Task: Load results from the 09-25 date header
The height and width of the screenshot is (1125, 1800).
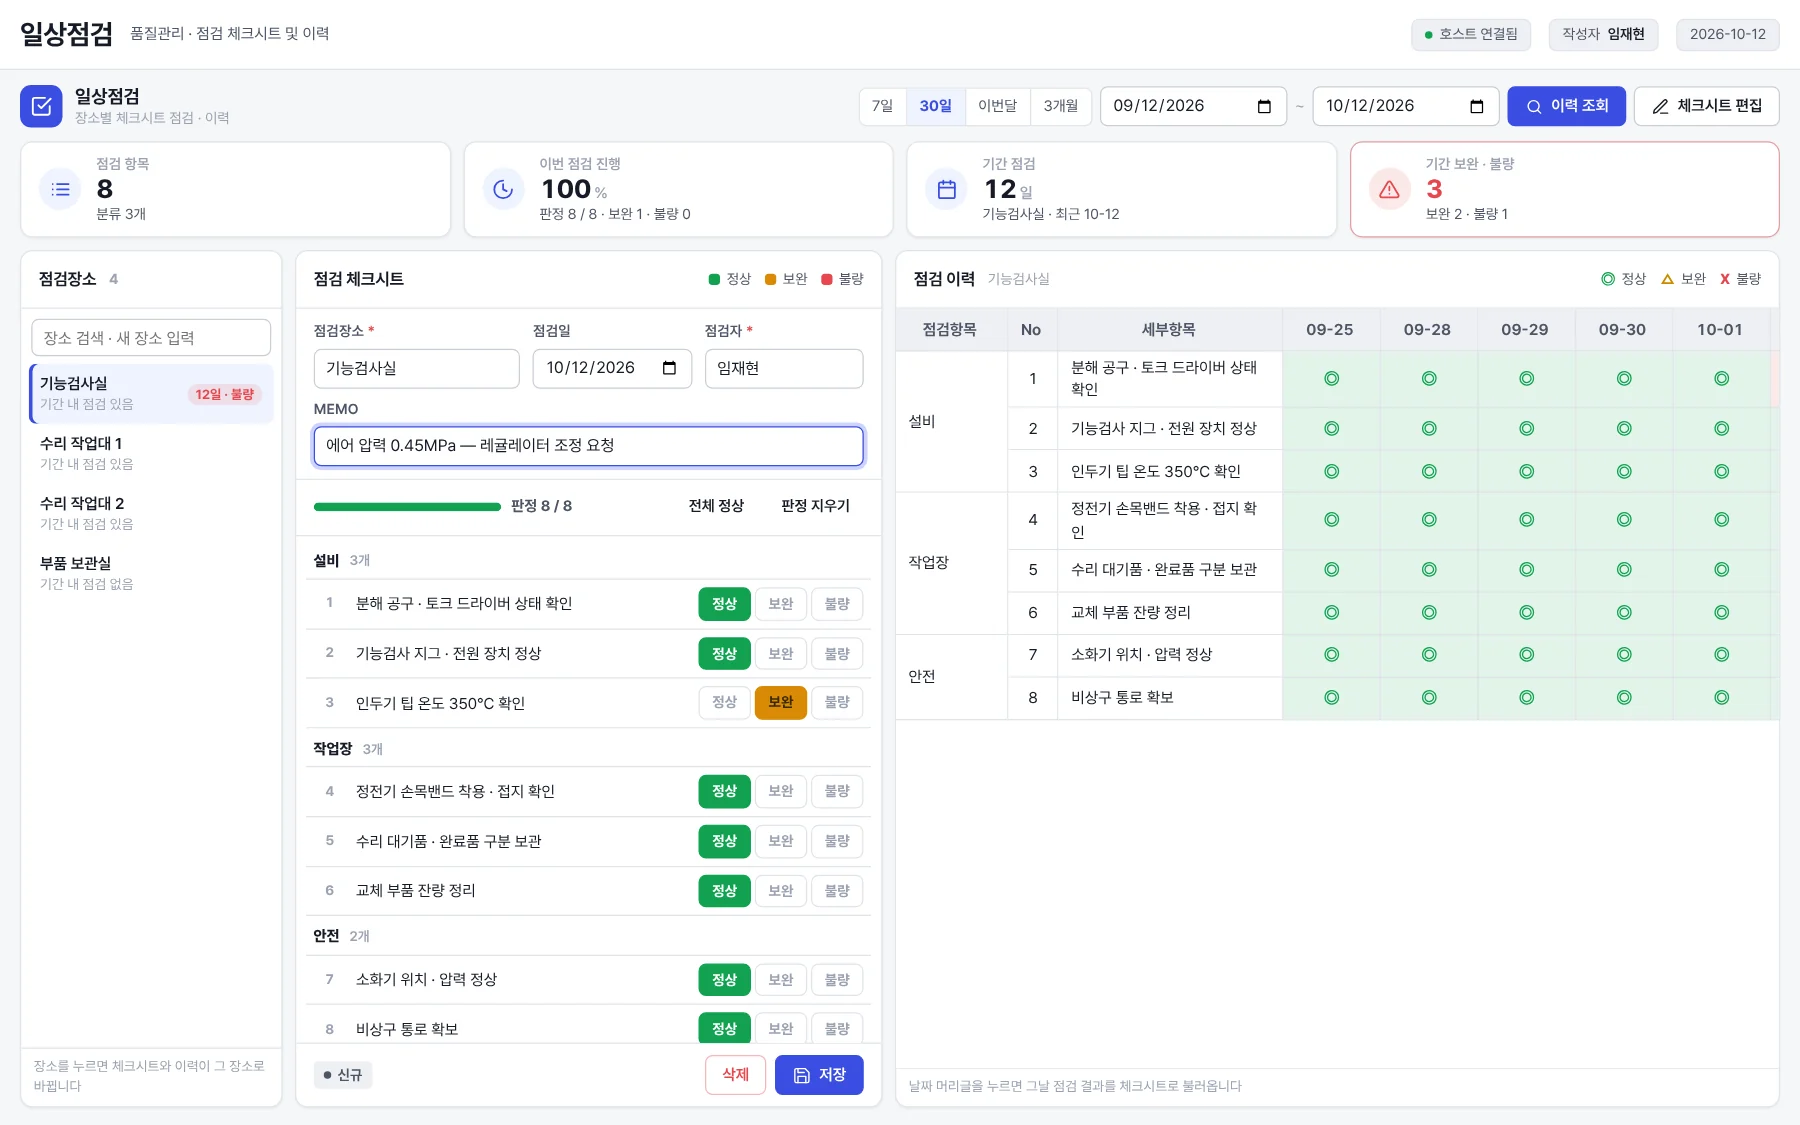Action: click(x=1330, y=330)
